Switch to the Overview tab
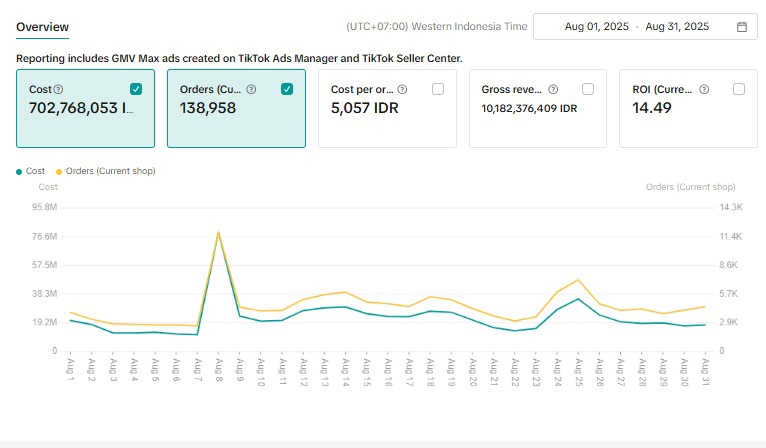 tap(42, 26)
